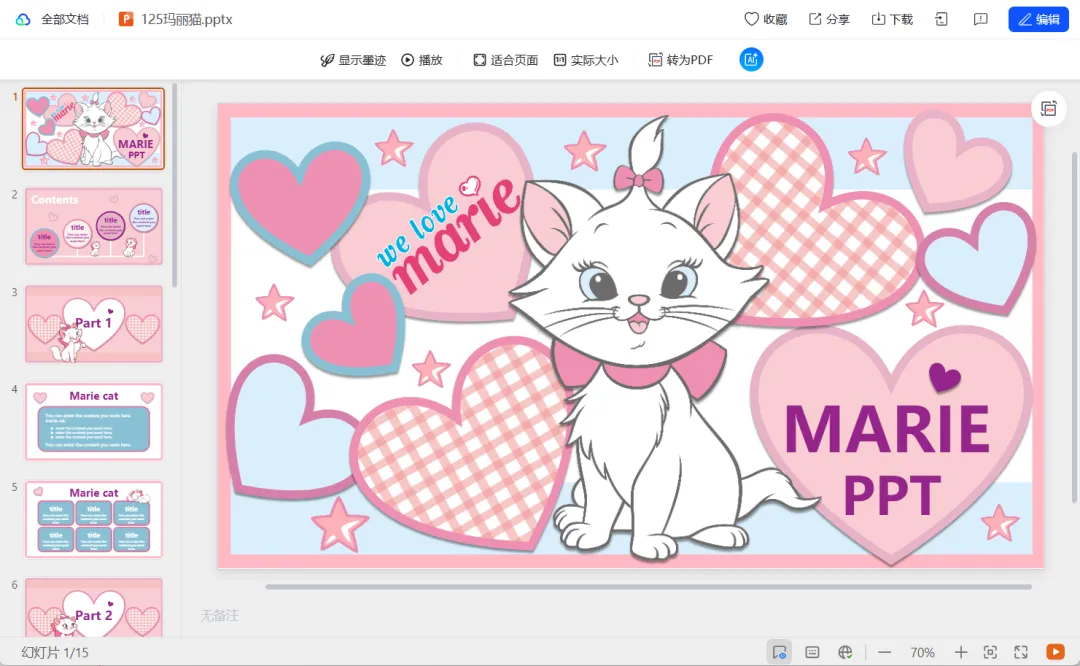Set view to 实际大小 actual size

pos(586,60)
